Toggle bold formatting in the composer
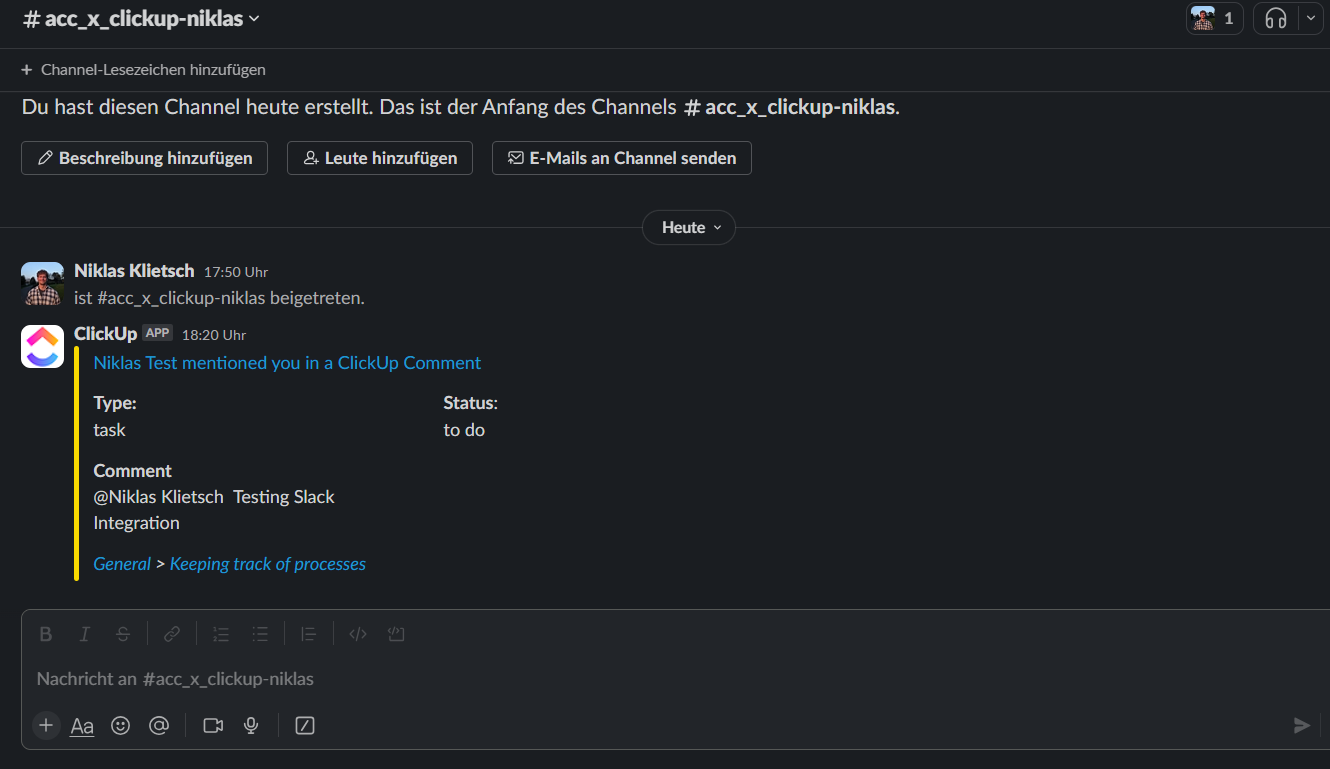 [46, 634]
